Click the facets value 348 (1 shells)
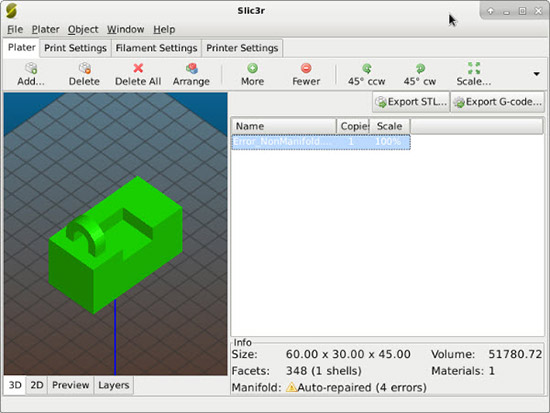 324,371
